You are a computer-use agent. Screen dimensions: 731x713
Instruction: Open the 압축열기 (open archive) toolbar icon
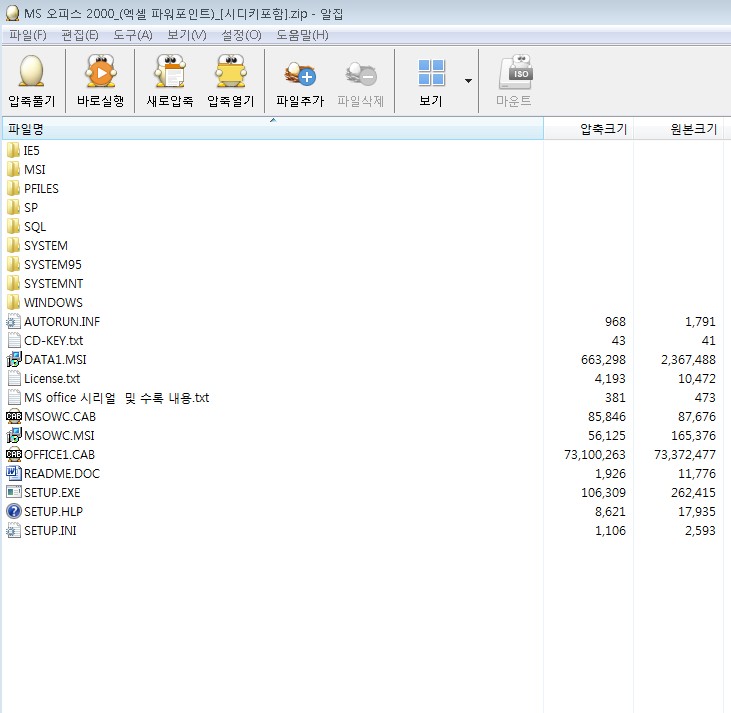[231, 73]
